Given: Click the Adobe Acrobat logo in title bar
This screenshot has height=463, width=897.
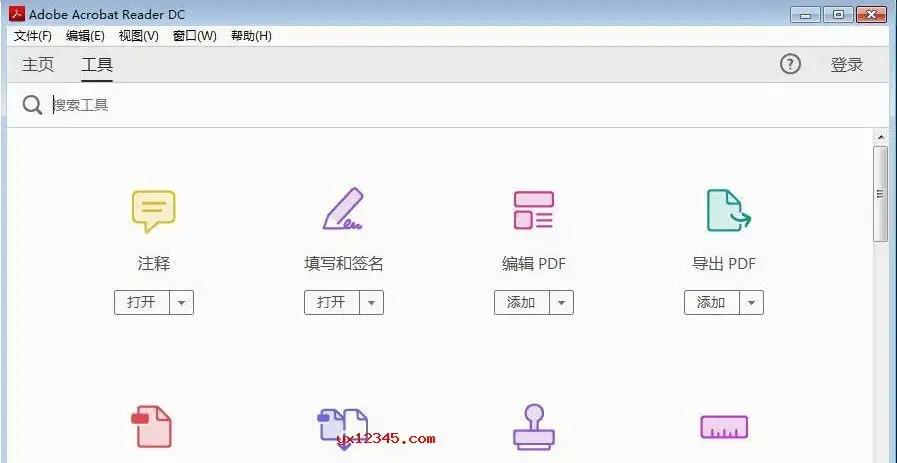Looking at the screenshot, I should coord(17,14).
